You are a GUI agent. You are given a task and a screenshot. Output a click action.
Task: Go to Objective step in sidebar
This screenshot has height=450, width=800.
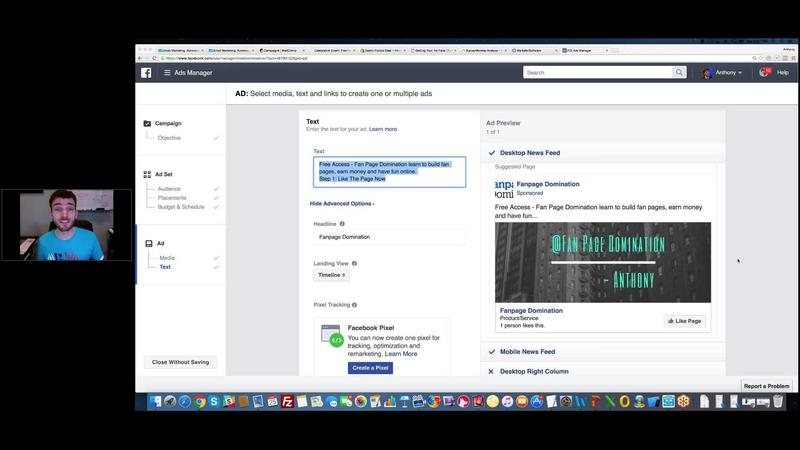tap(169, 138)
